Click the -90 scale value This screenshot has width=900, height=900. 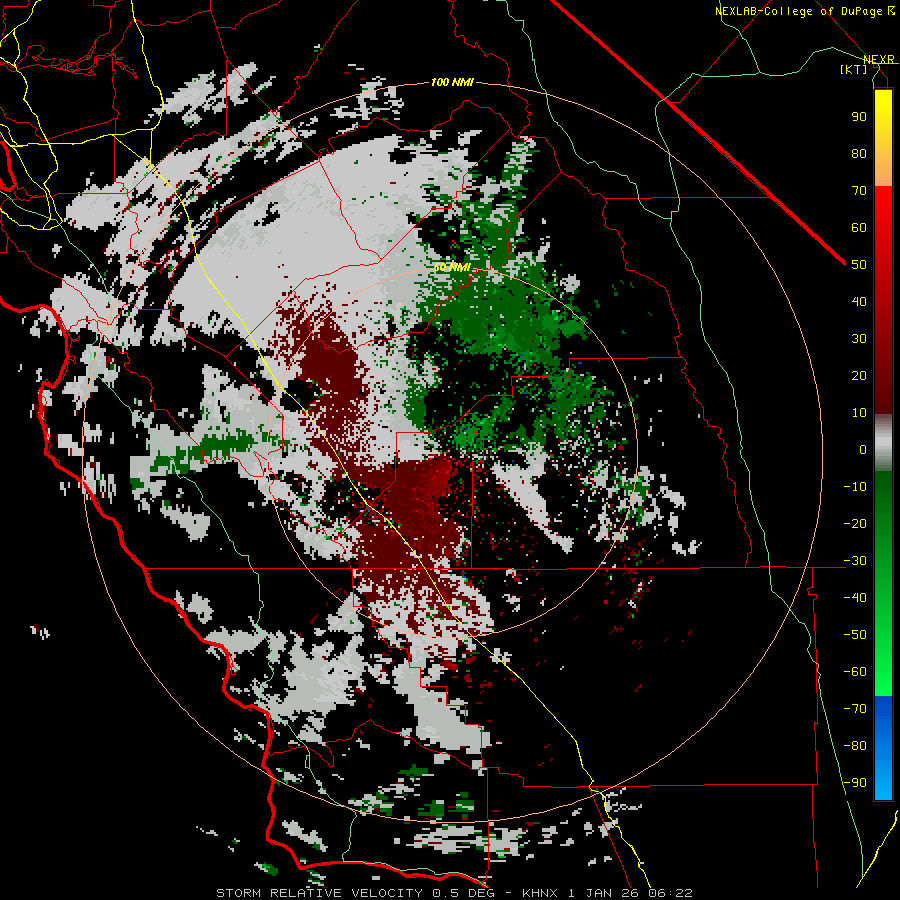pyautogui.click(x=855, y=783)
